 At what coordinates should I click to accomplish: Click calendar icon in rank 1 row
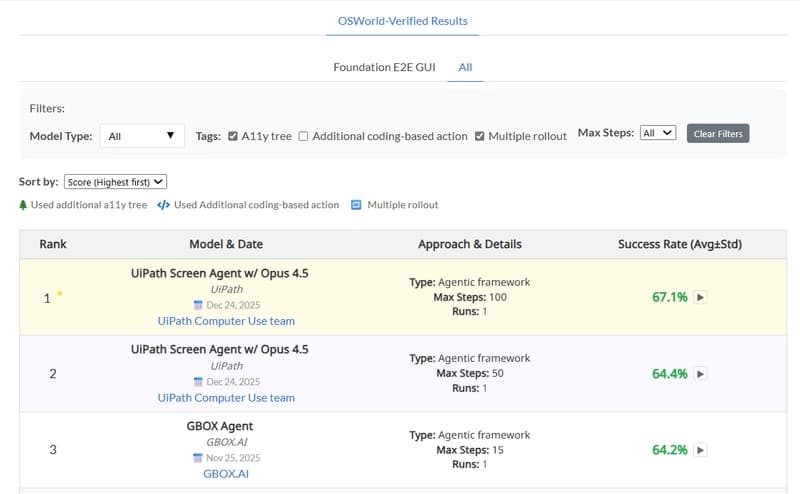click(x=198, y=305)
